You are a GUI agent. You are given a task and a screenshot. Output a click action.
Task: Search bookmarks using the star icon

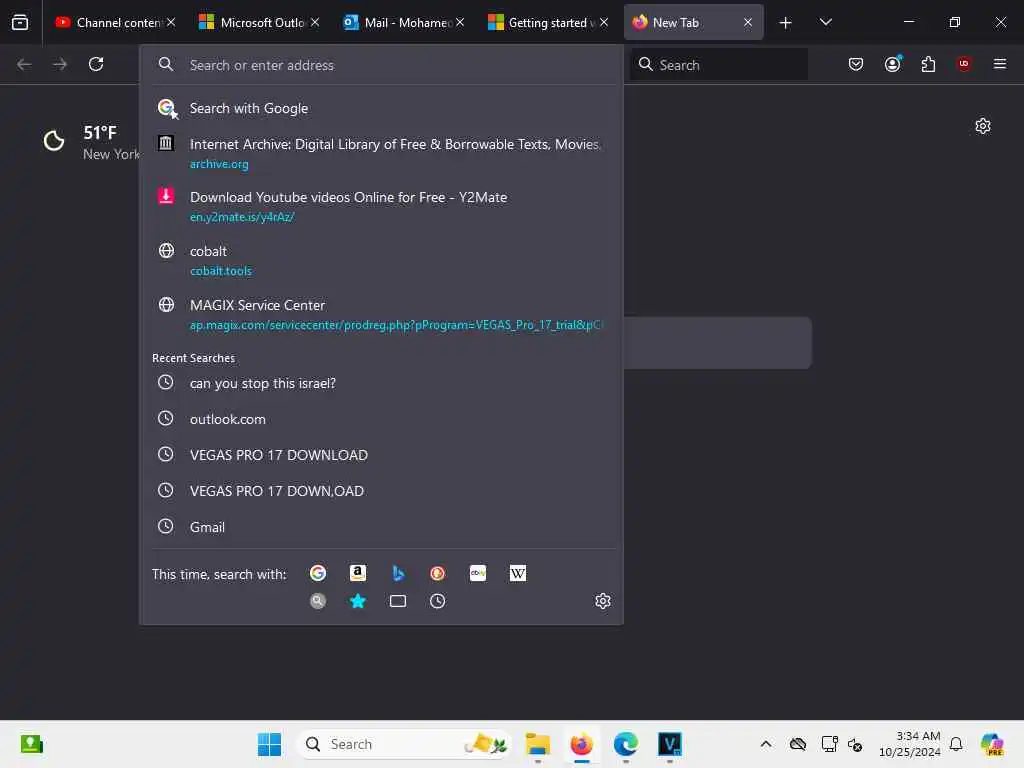(358, 601)
